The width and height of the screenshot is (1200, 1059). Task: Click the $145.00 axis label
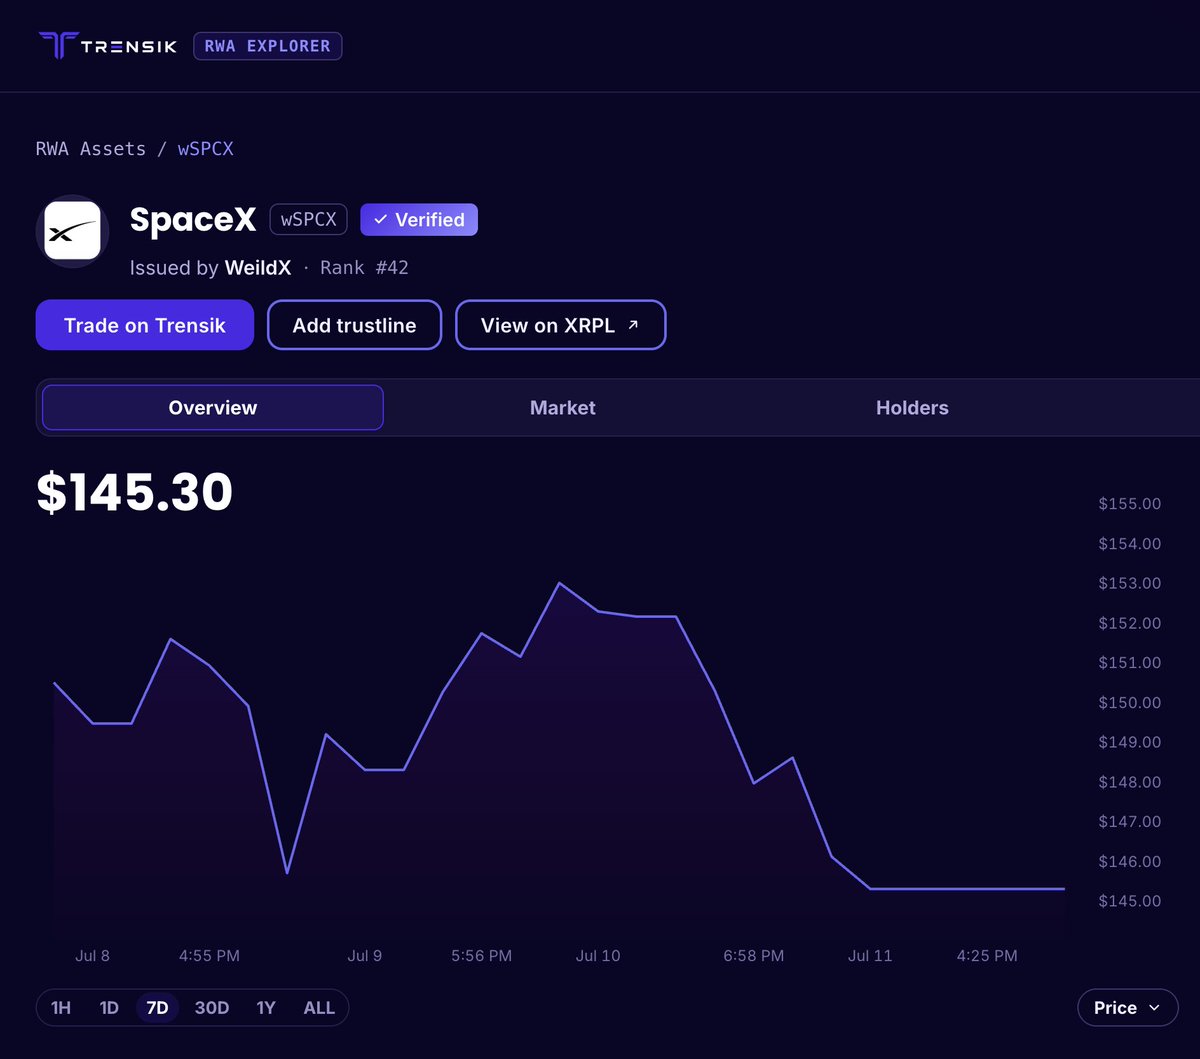click(x=1130, y=901)
